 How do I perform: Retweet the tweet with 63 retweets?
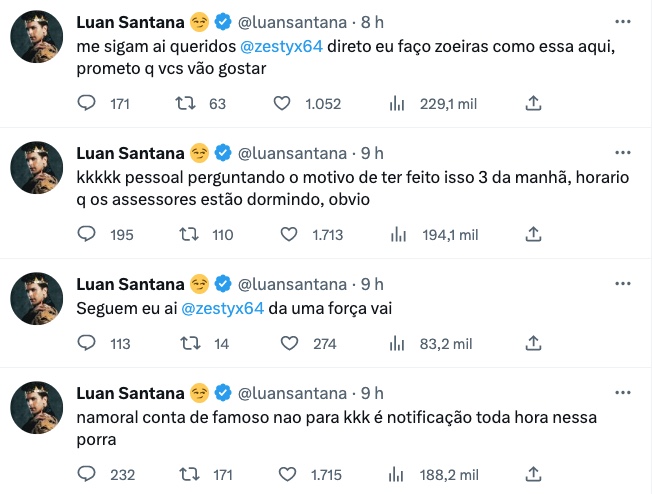[185, 102]
